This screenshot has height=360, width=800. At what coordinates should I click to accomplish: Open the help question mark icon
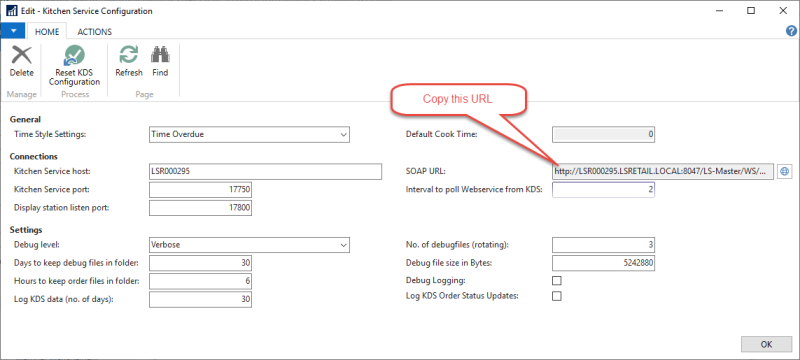pyautogui.click(x=792, y=31)
